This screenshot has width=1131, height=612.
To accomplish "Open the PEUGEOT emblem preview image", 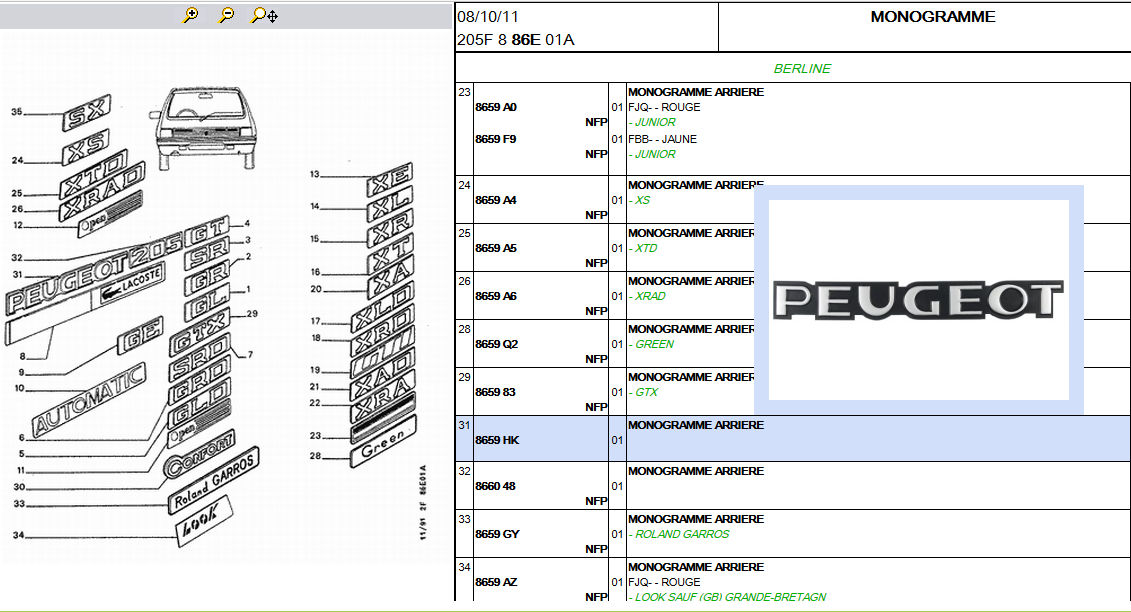I will (x=919, y=300).
